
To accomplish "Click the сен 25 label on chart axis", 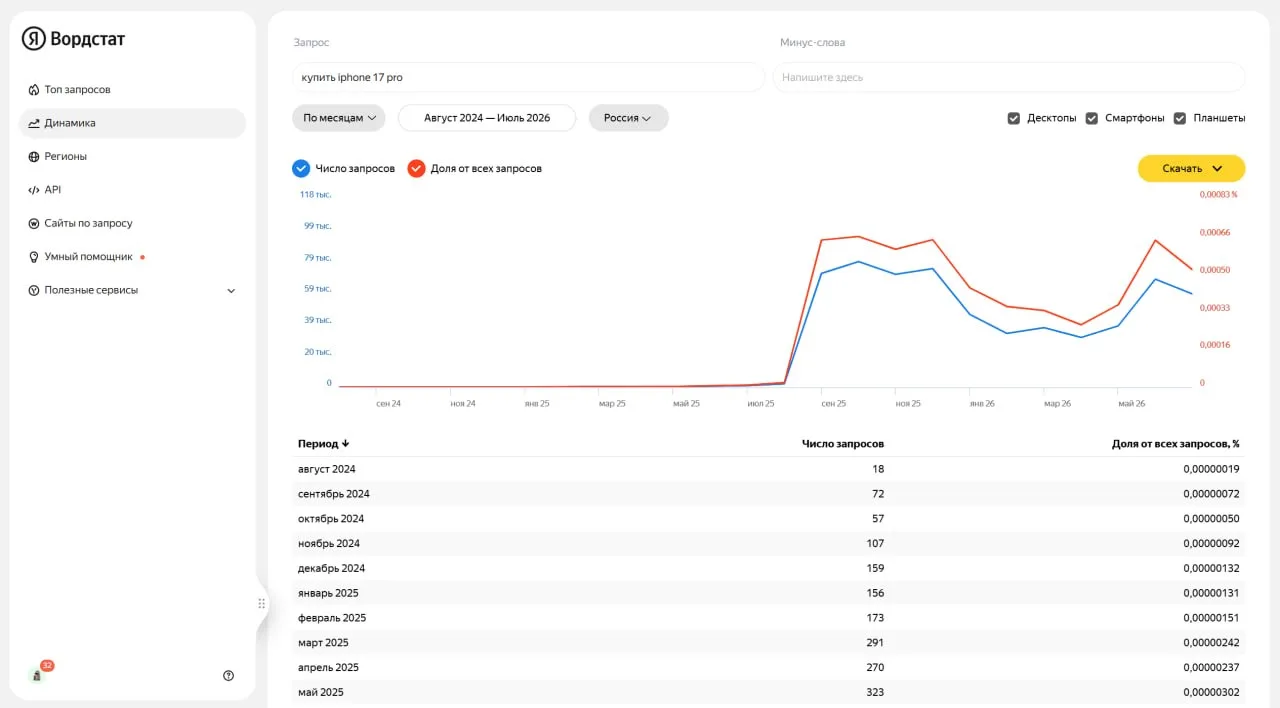I will 834,404.
